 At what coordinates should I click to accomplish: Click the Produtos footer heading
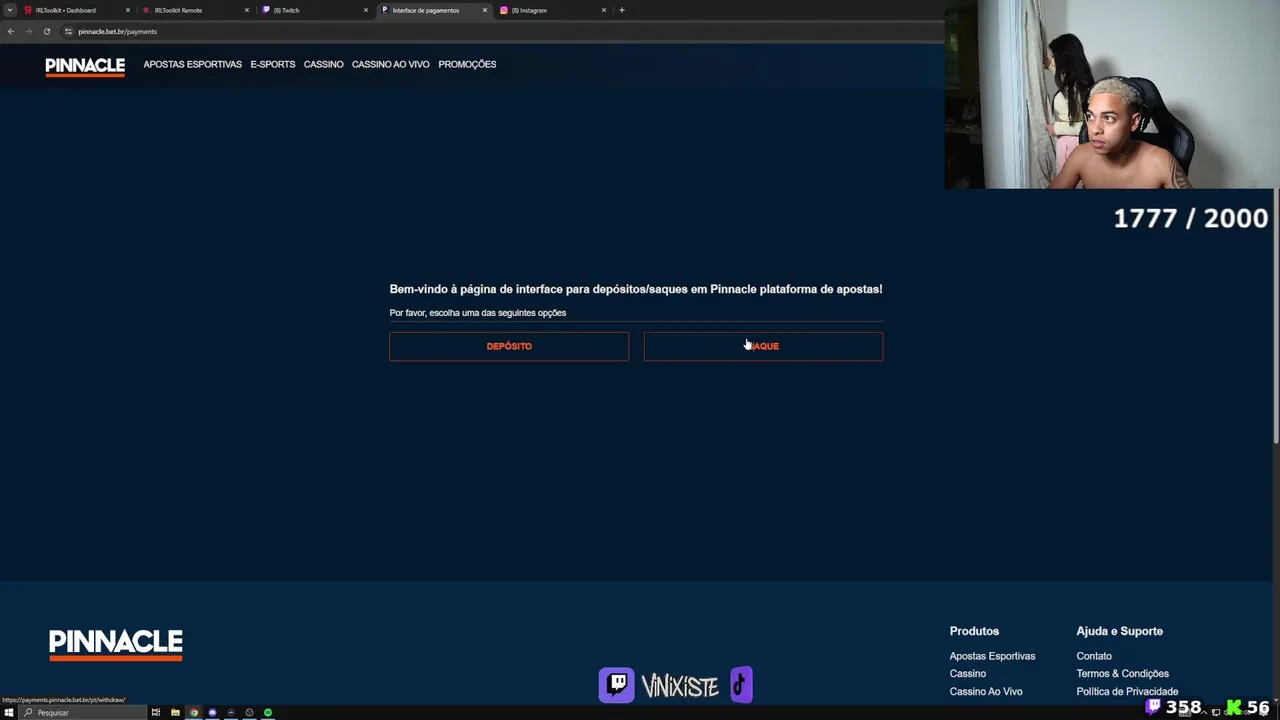[x=974, y=631]
